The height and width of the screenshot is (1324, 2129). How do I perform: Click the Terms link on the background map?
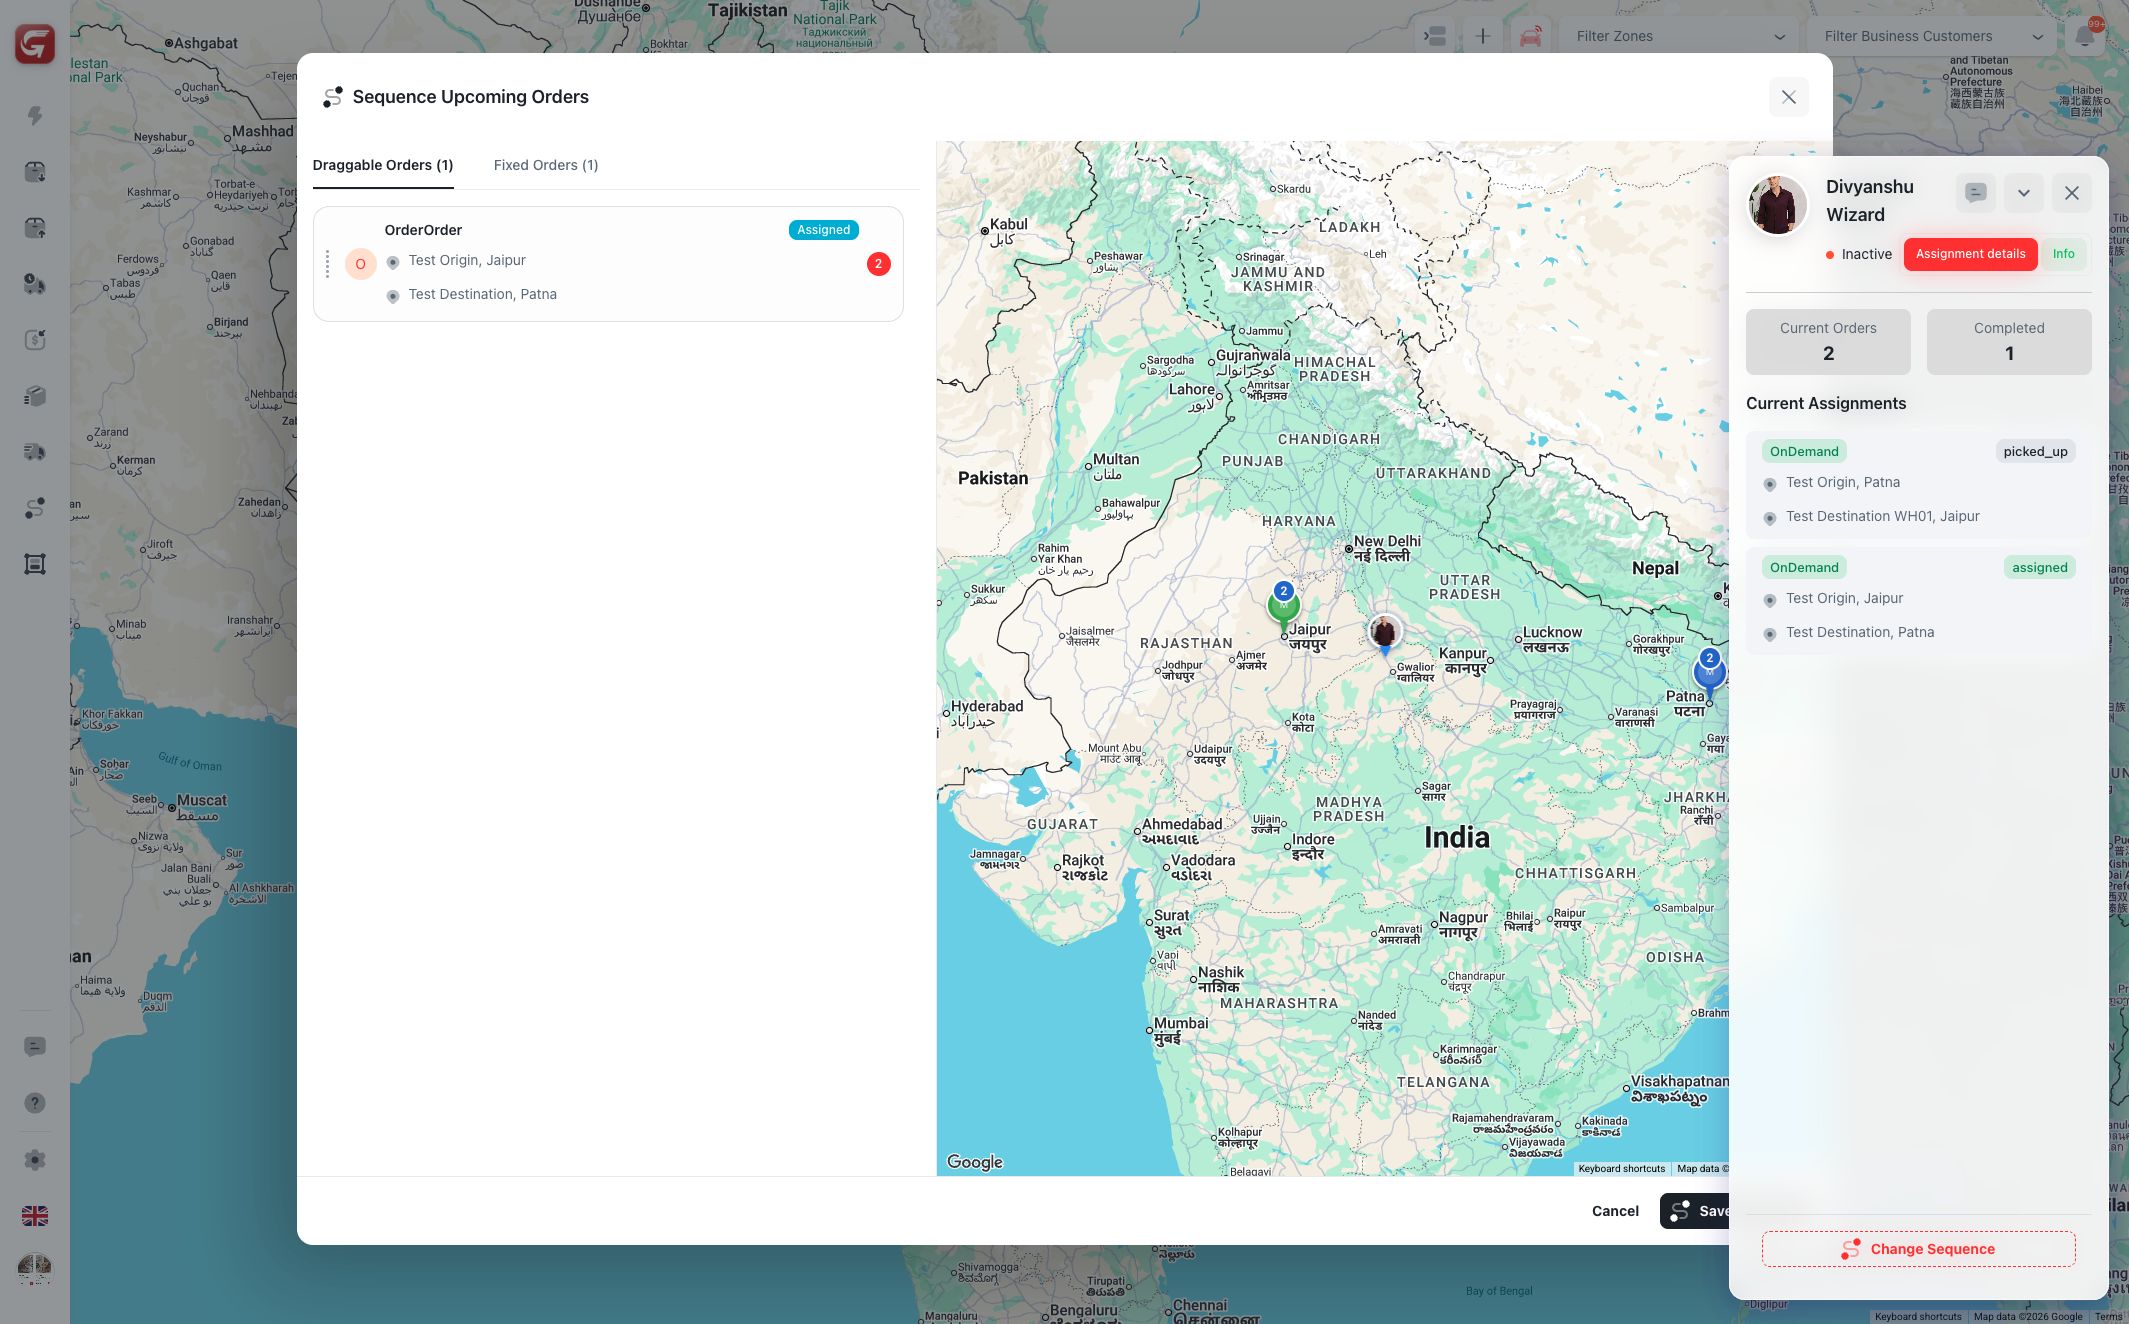[2109, 1316]
